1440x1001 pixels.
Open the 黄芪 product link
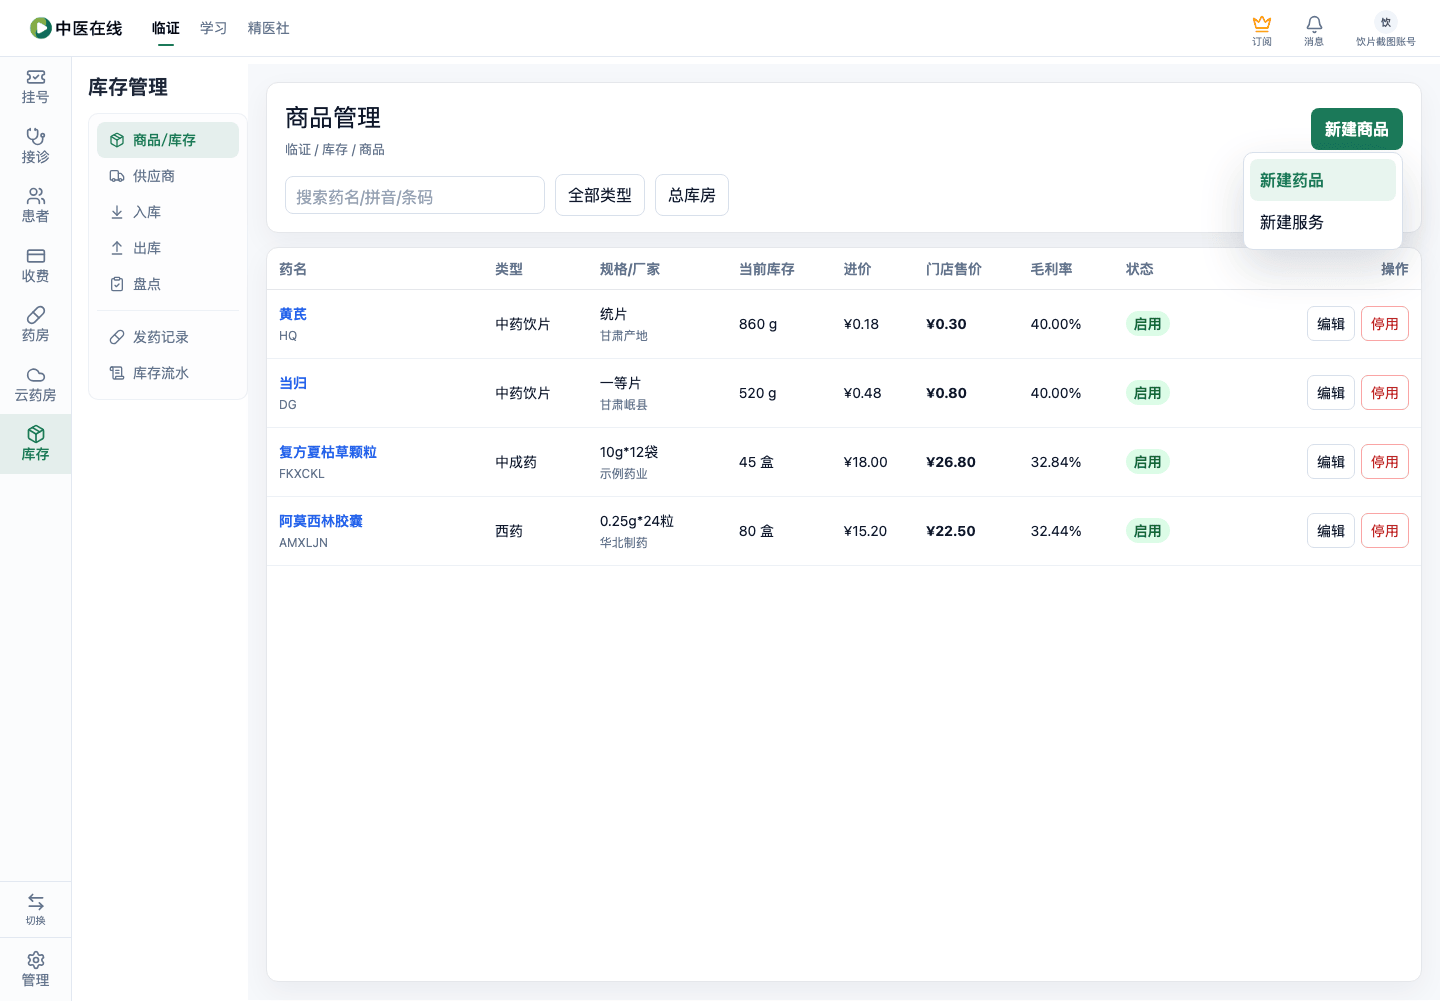point(293,314)
